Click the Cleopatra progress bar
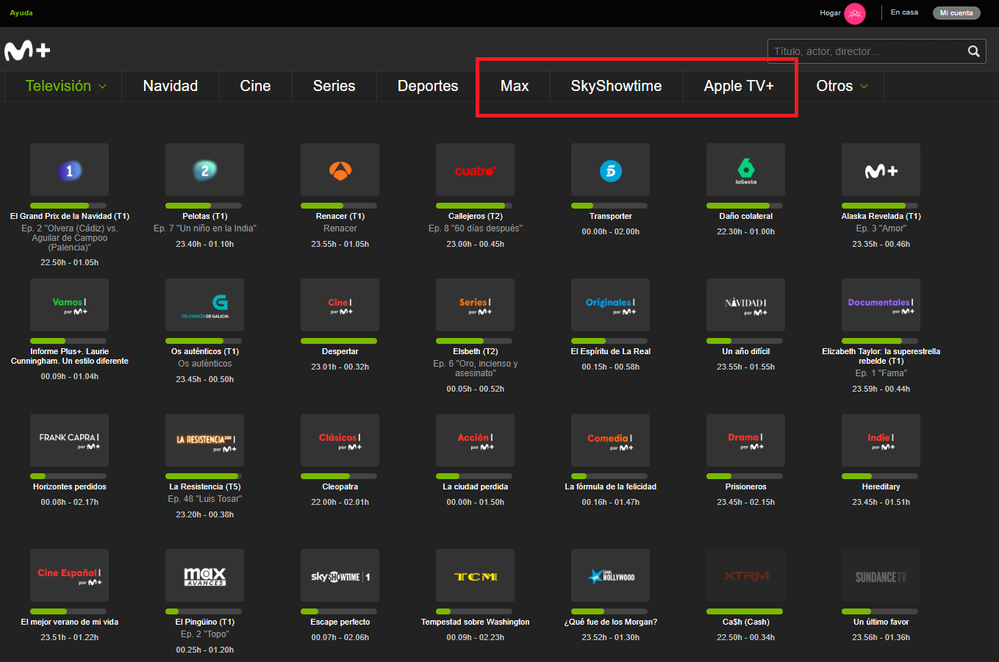This screenshot has width=999, height=662. [340, 476]
